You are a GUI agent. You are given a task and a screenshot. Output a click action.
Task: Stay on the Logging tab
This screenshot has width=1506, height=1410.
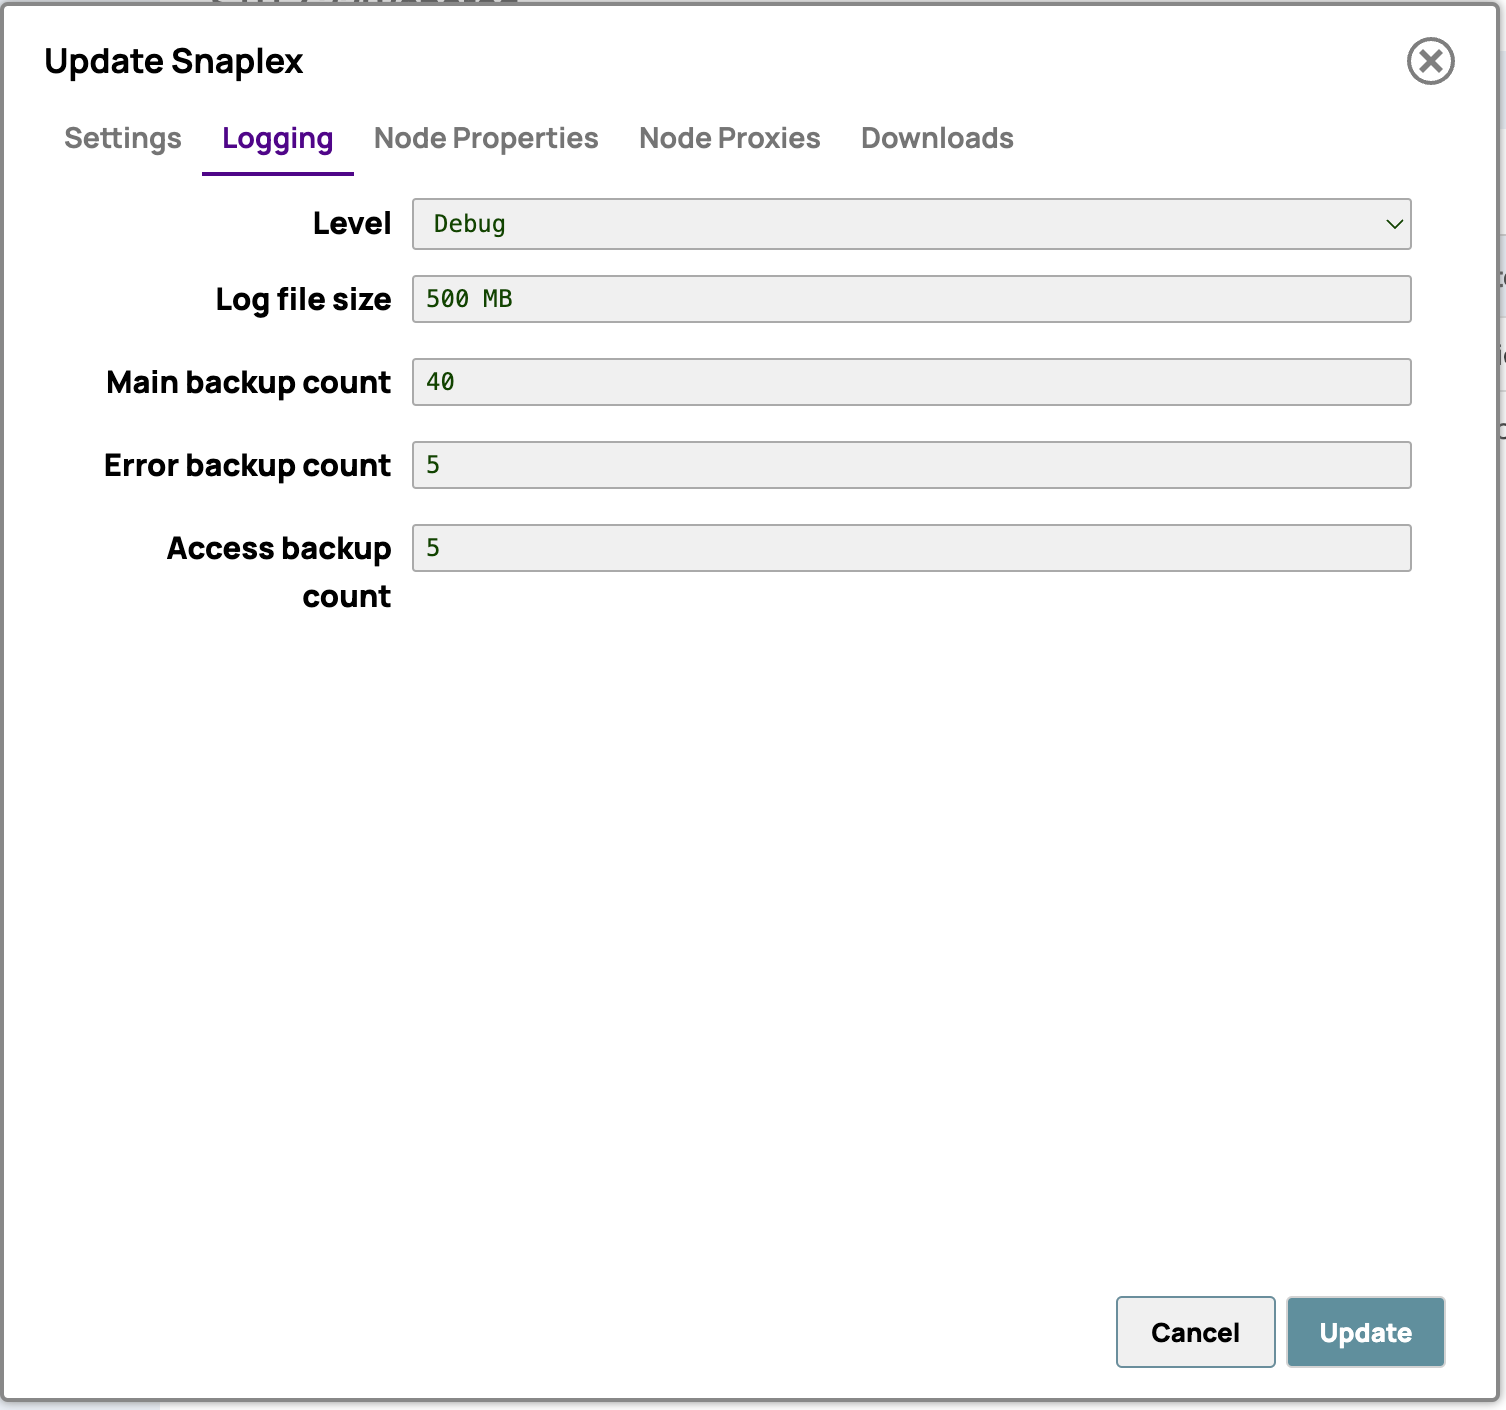coord(278,138)
